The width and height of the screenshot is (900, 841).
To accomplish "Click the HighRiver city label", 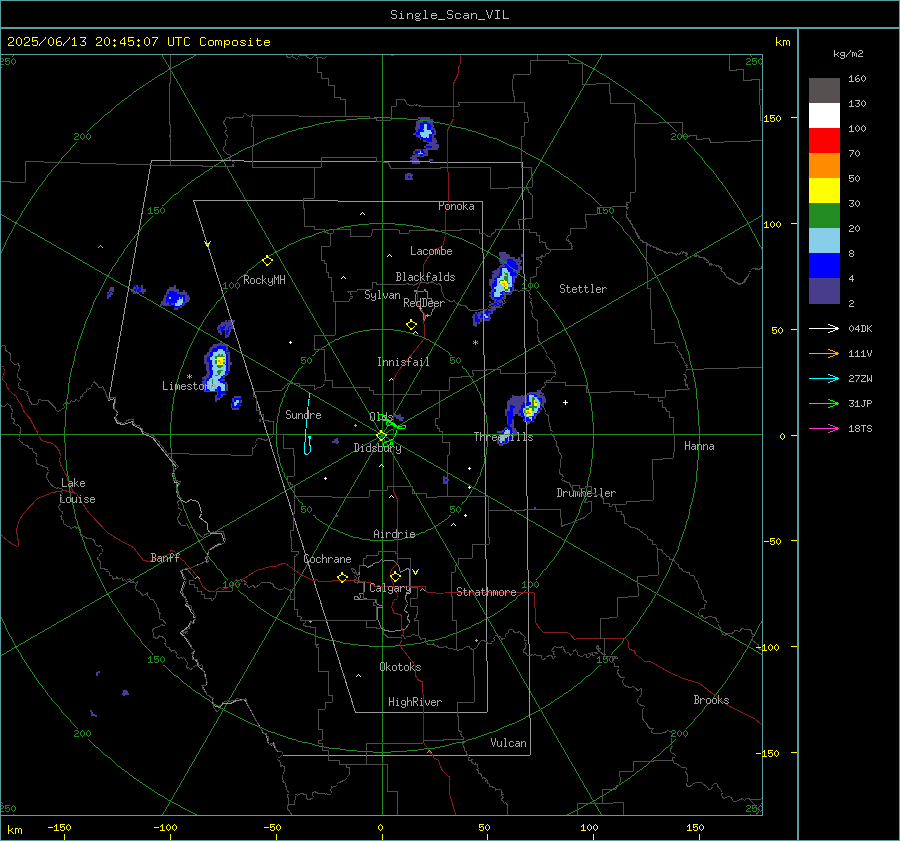I will 415,702.
